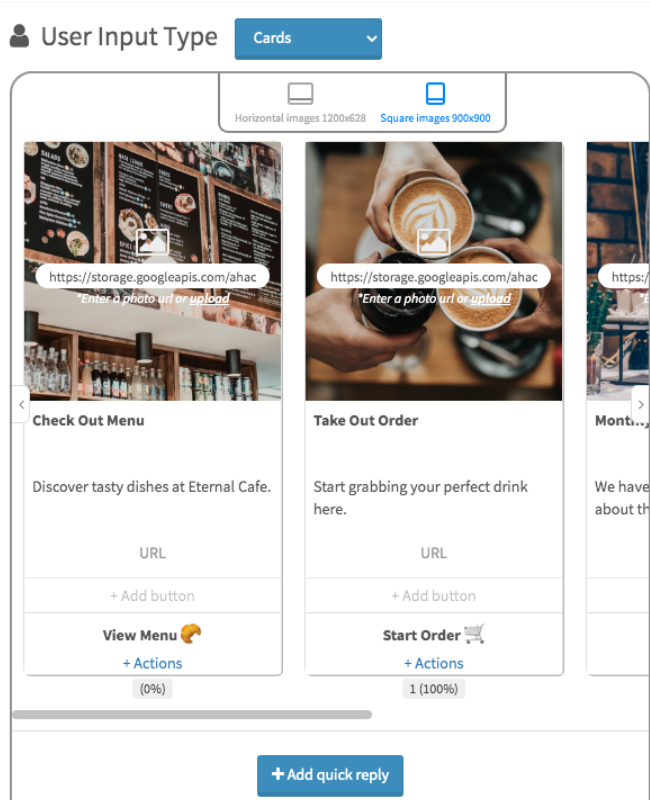
Task: Edit photo URL field on Check Out Menu card
Action: point(153,277)
